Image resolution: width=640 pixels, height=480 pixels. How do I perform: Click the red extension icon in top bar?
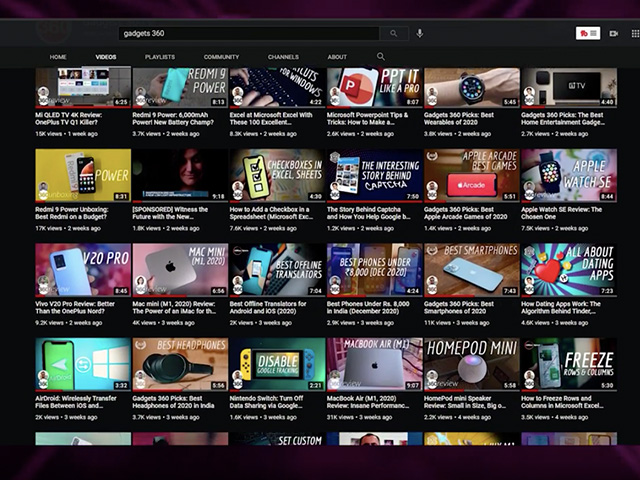583,33
